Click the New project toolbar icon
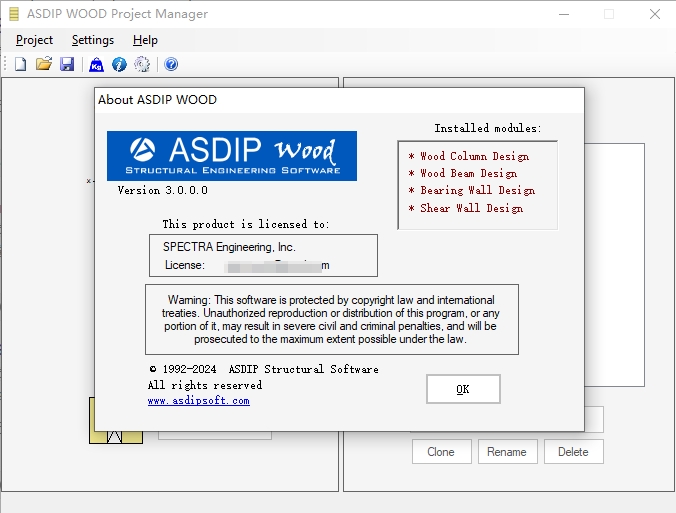Image resolution: width=676 pixels, height=513 pixels. (x=21, y=64)
